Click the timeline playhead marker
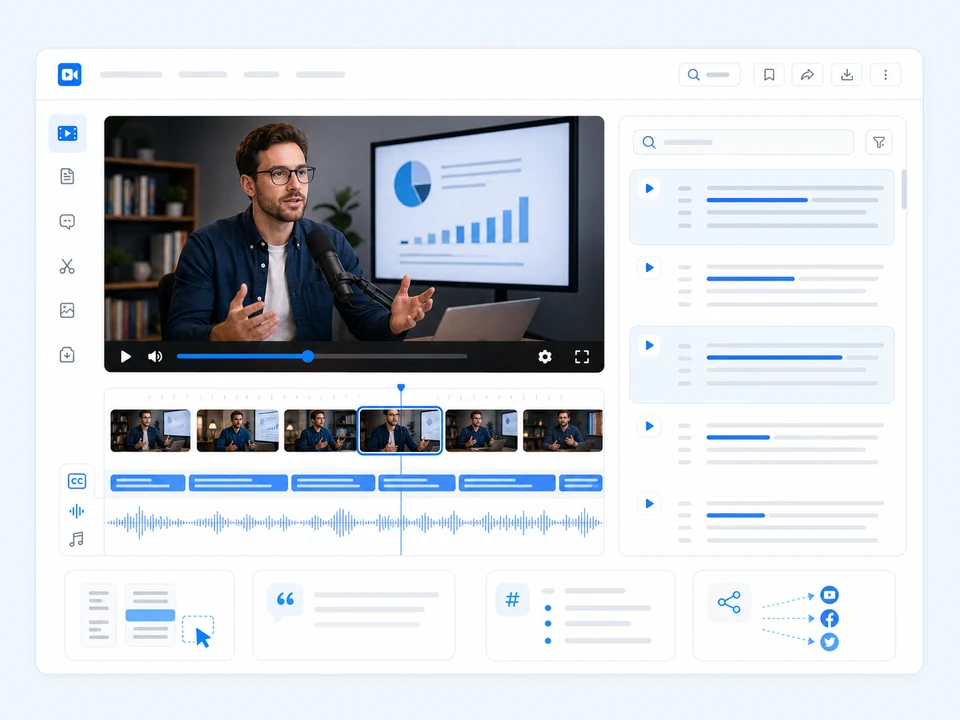This screenshot has width=960, height=720. tap(401, 387)
